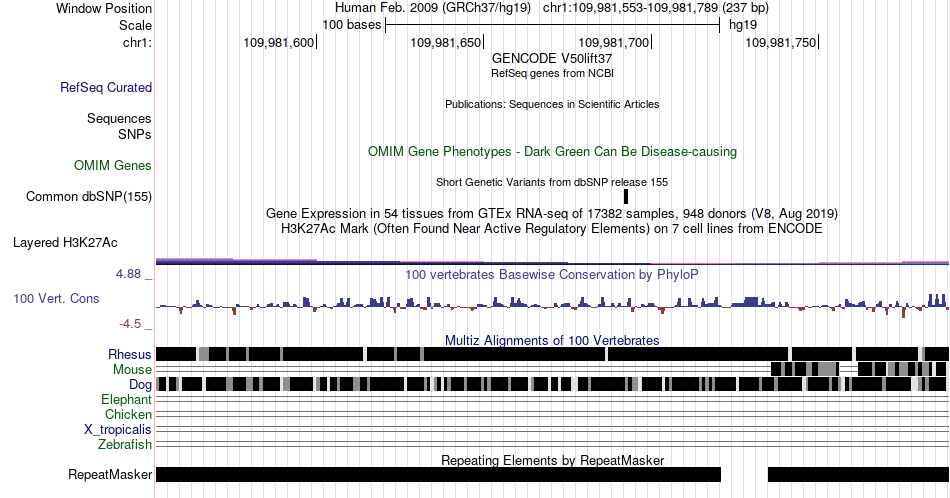
Task: Click 100 vertebrates Basewise Conservation by PhyloP title
Action: 552,274
